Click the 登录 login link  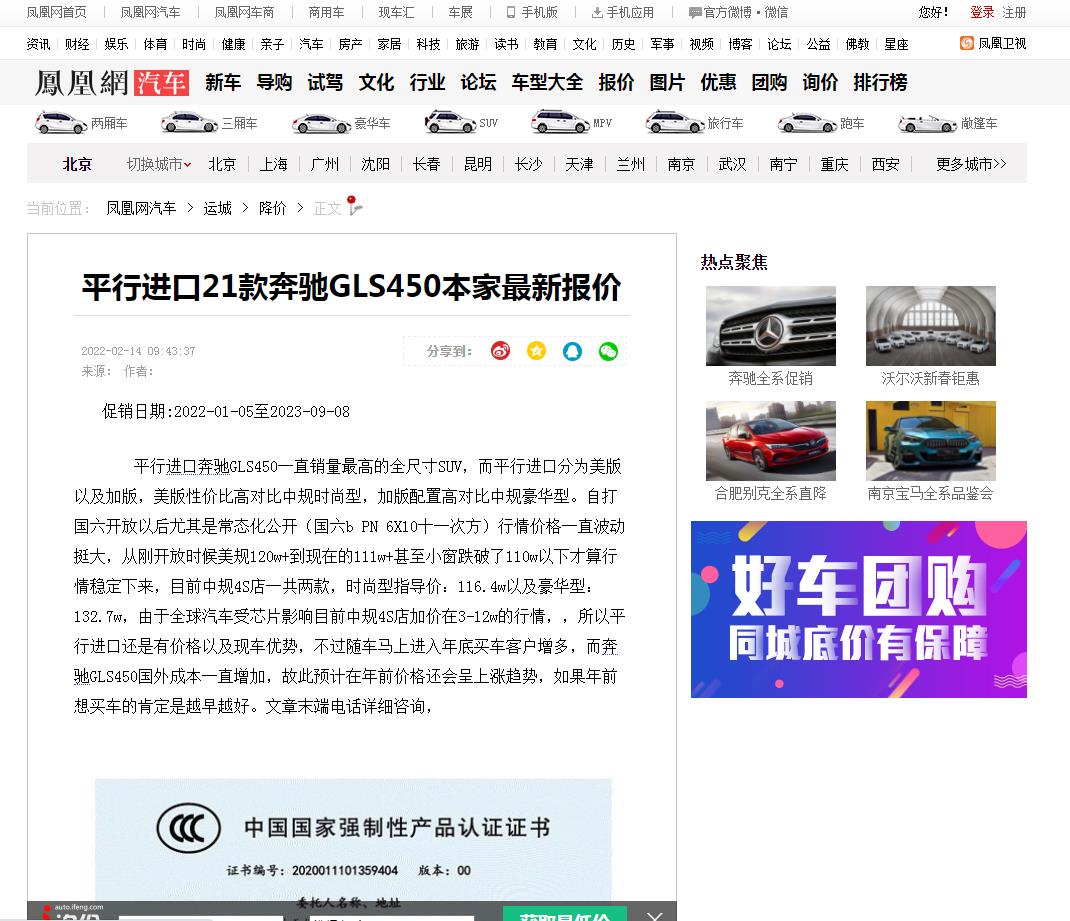point(982,12)
